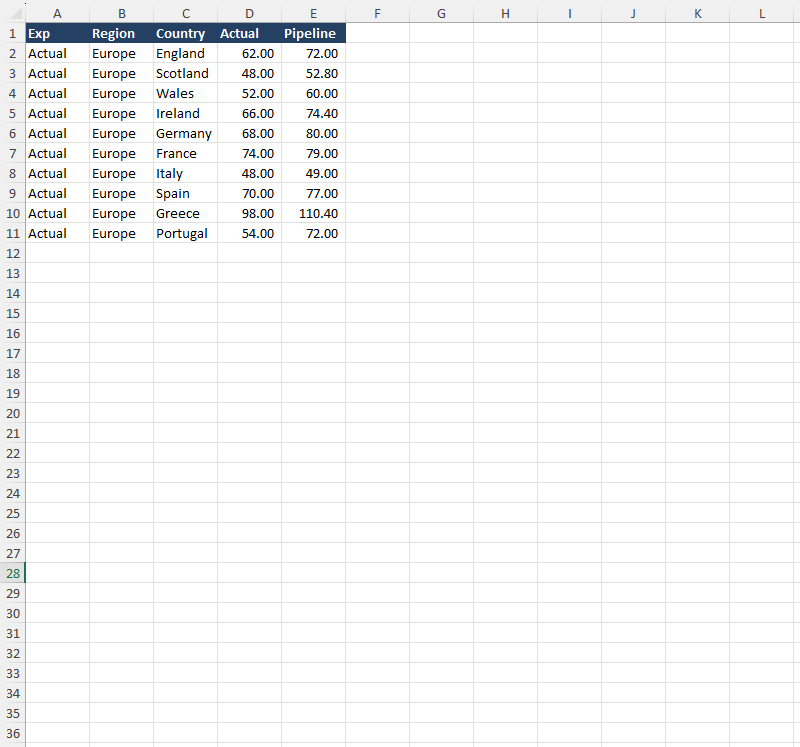Click the 72.00 Pipeline value for Portugal
800x747 pixels.
[x=313, y=234]
